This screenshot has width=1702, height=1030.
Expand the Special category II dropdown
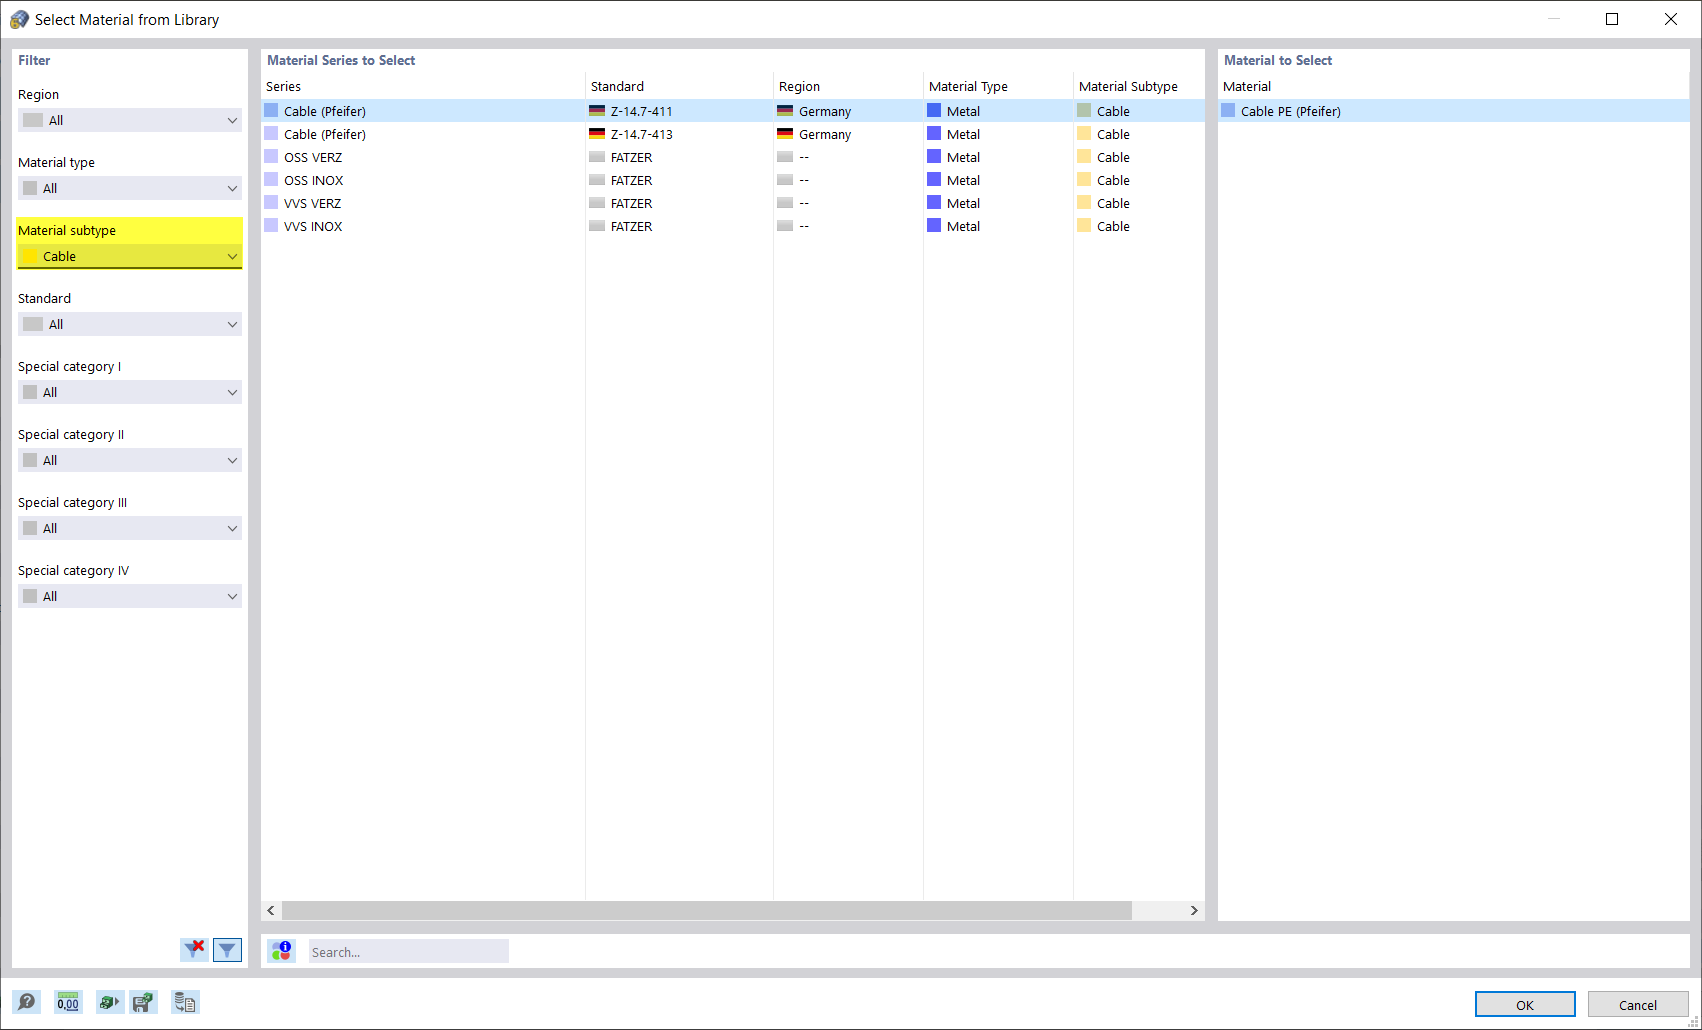point(130,460)
